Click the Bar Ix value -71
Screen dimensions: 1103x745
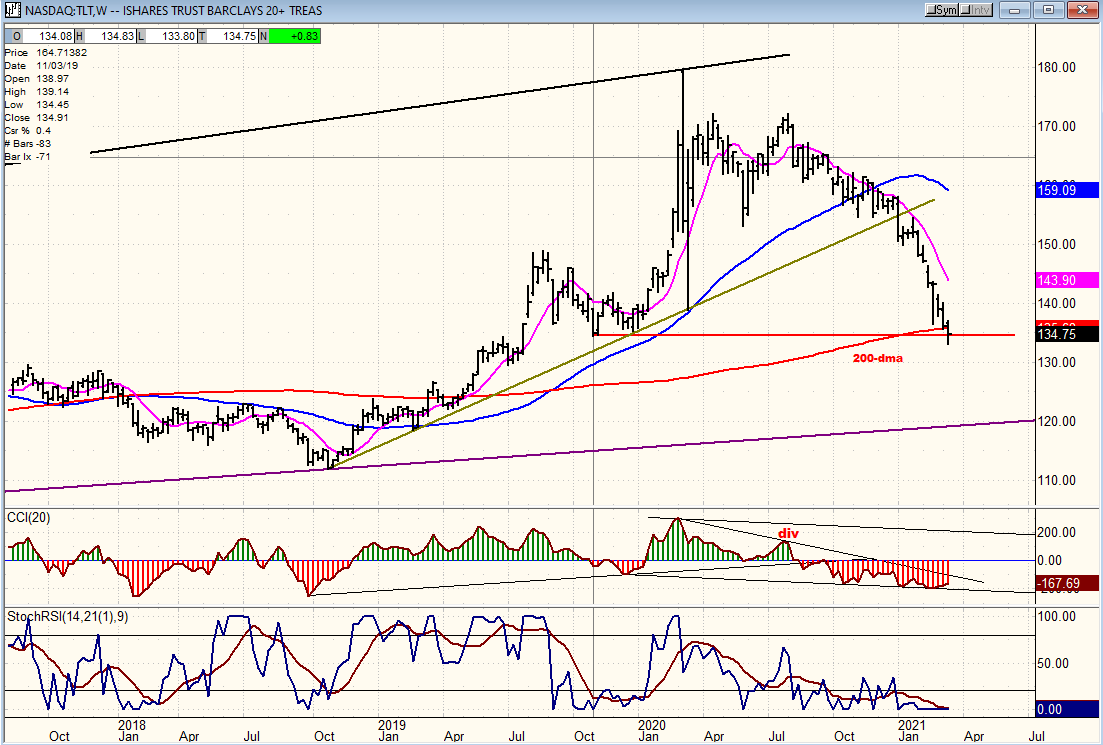pyautogui.click(x=42, y=156)
